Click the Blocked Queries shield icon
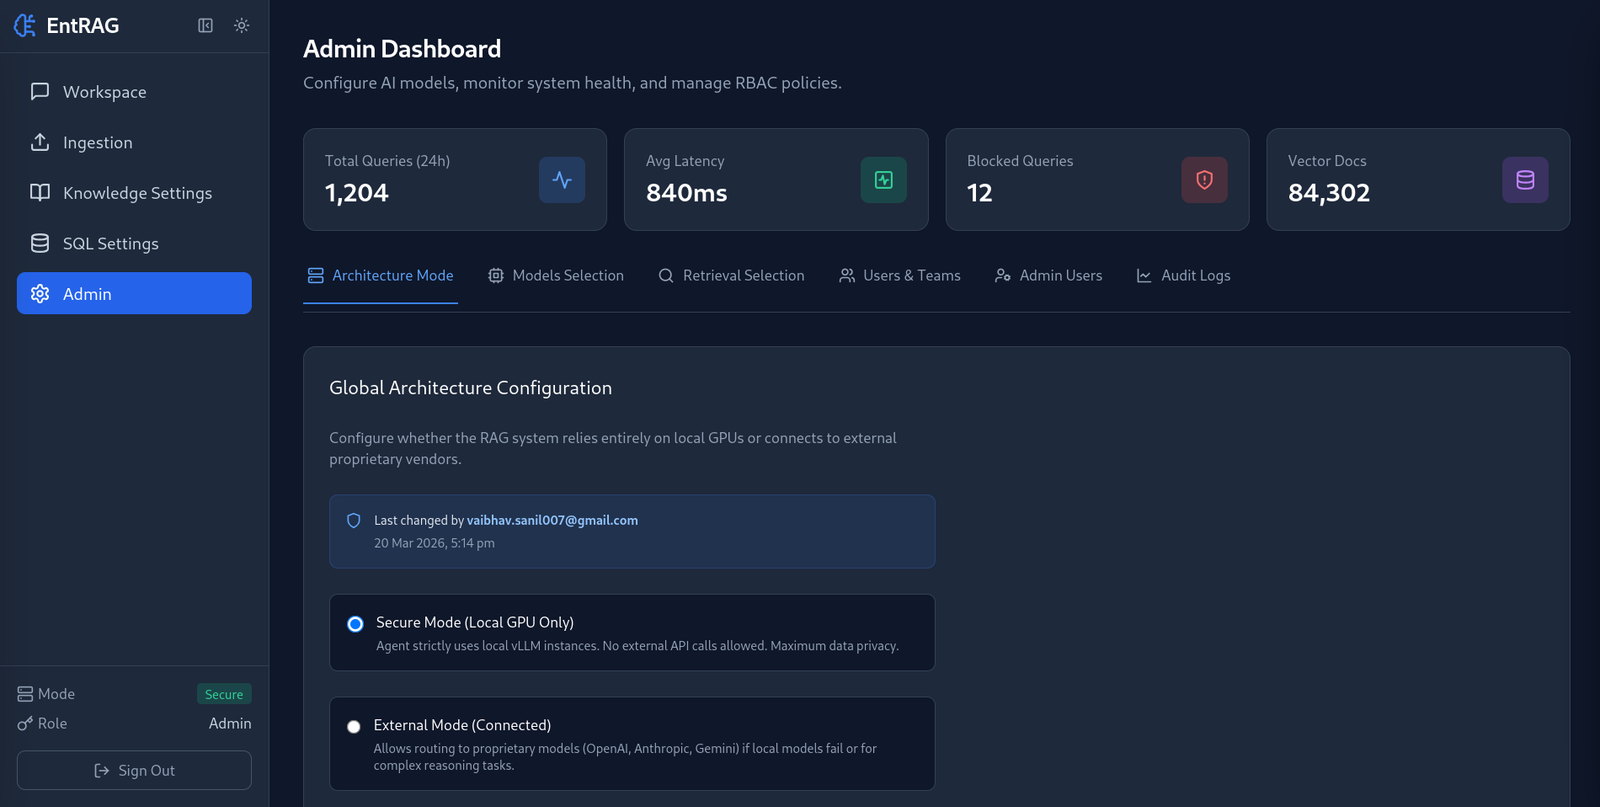This screenshot has width=1600, height=807. click(x=1204, y=180)
